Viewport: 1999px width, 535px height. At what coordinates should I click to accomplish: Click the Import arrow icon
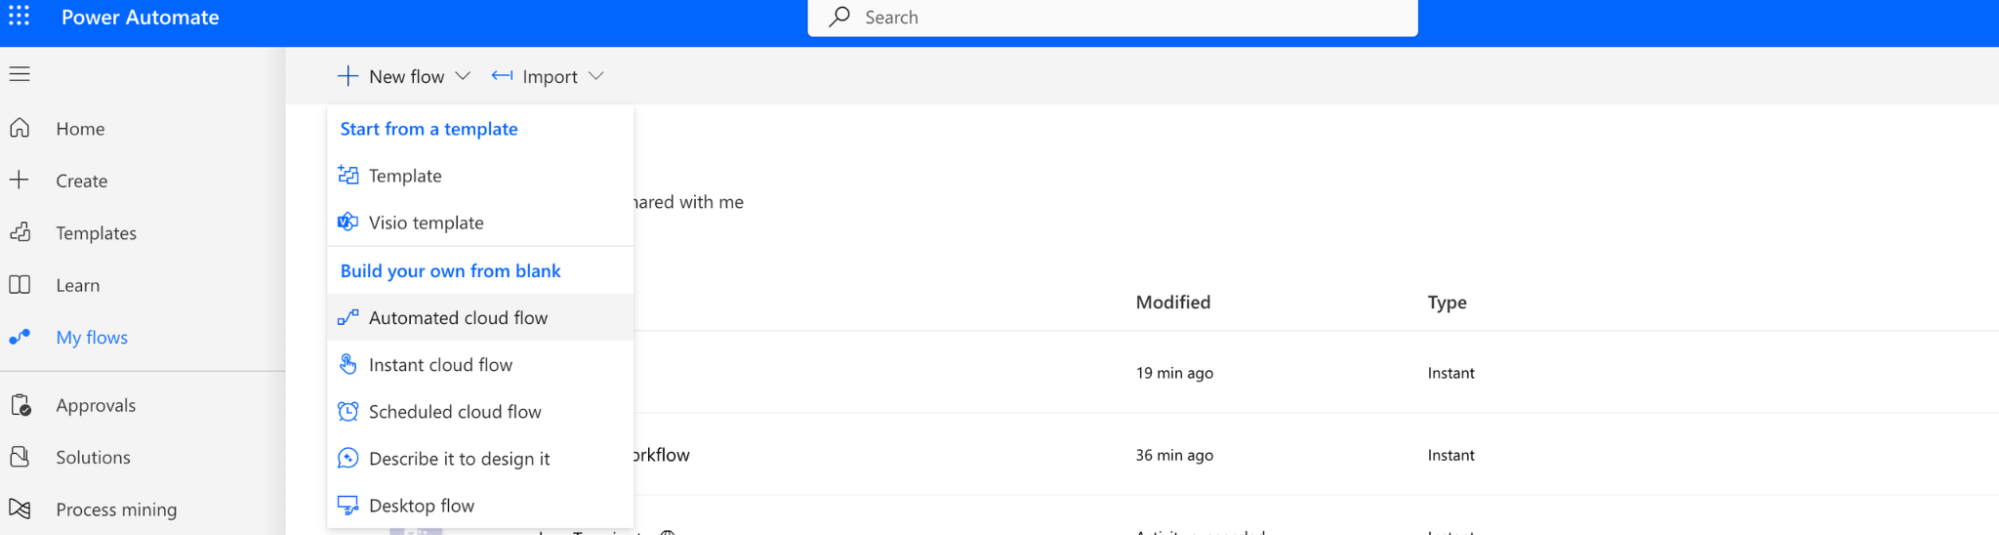pos(502,76)
